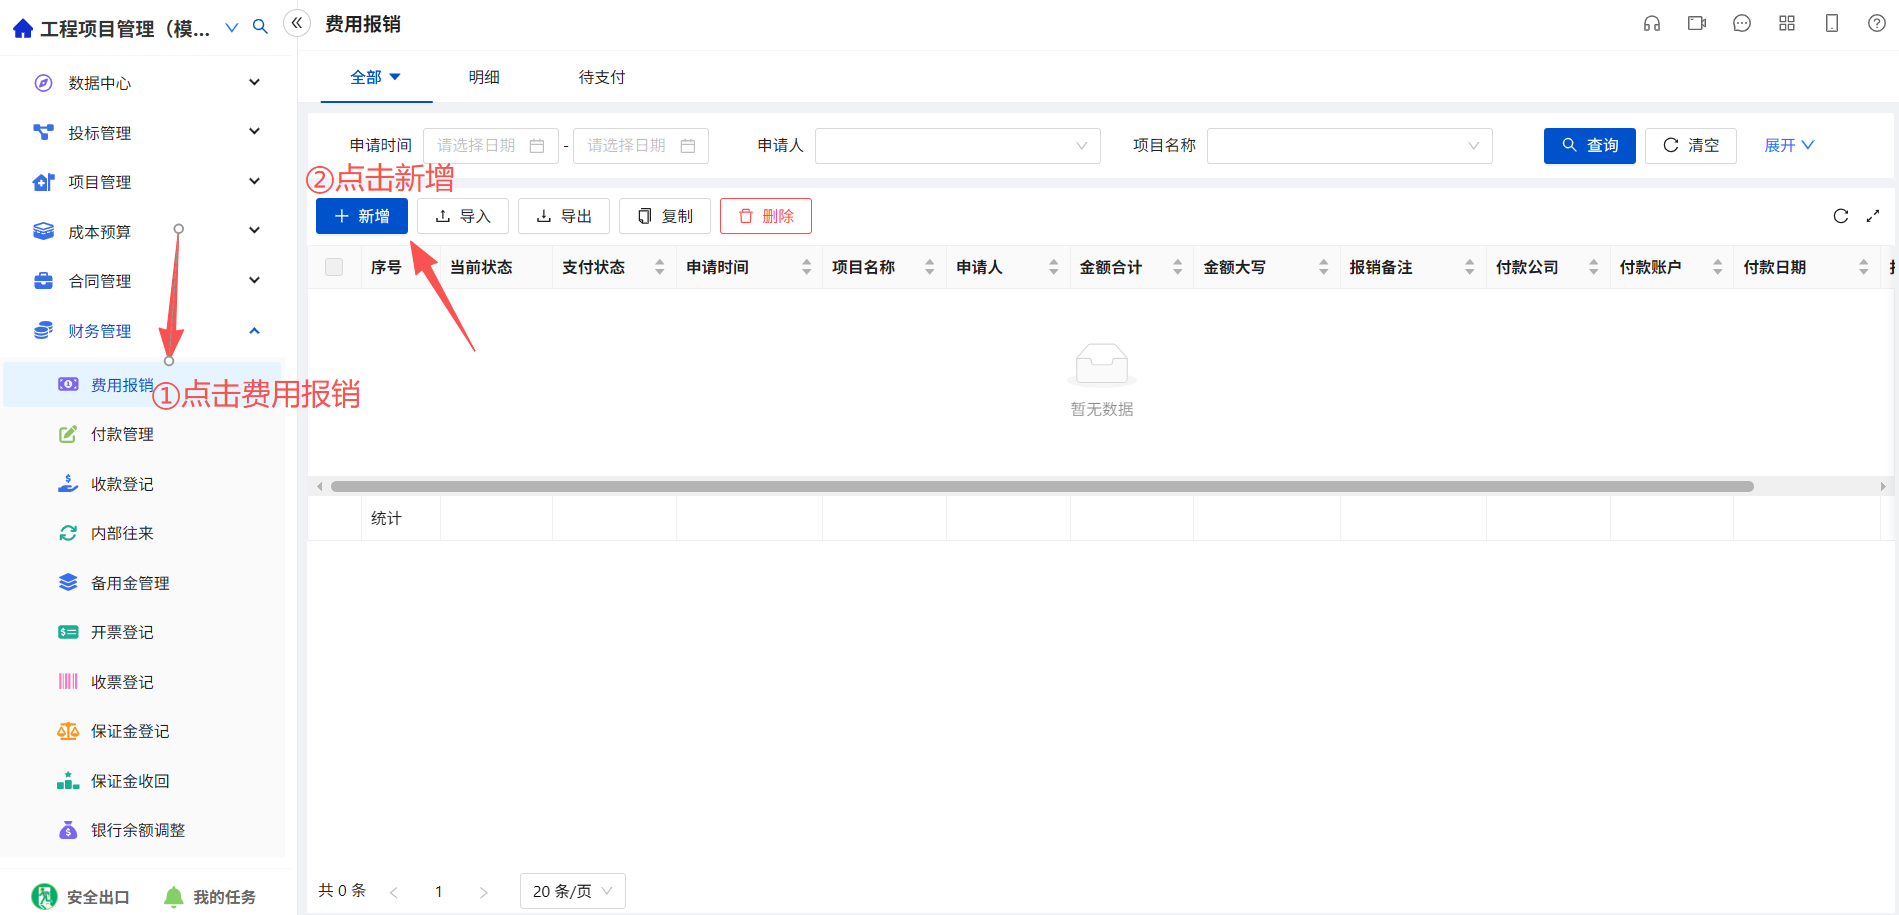
Task: Click the horizontal table scrollbar
Action: tap(1042, 487)
